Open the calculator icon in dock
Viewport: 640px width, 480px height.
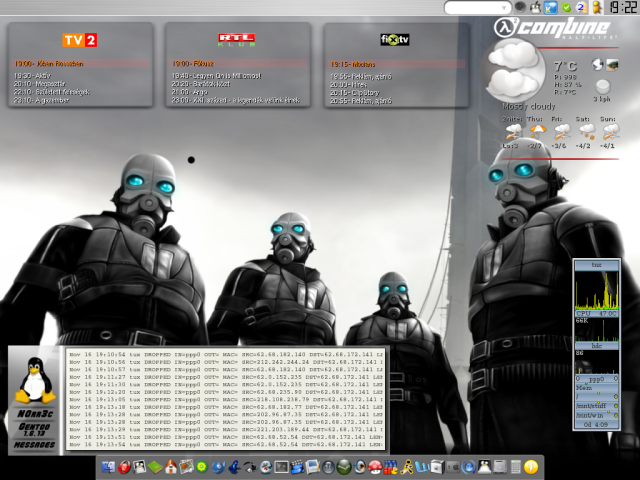516,467
